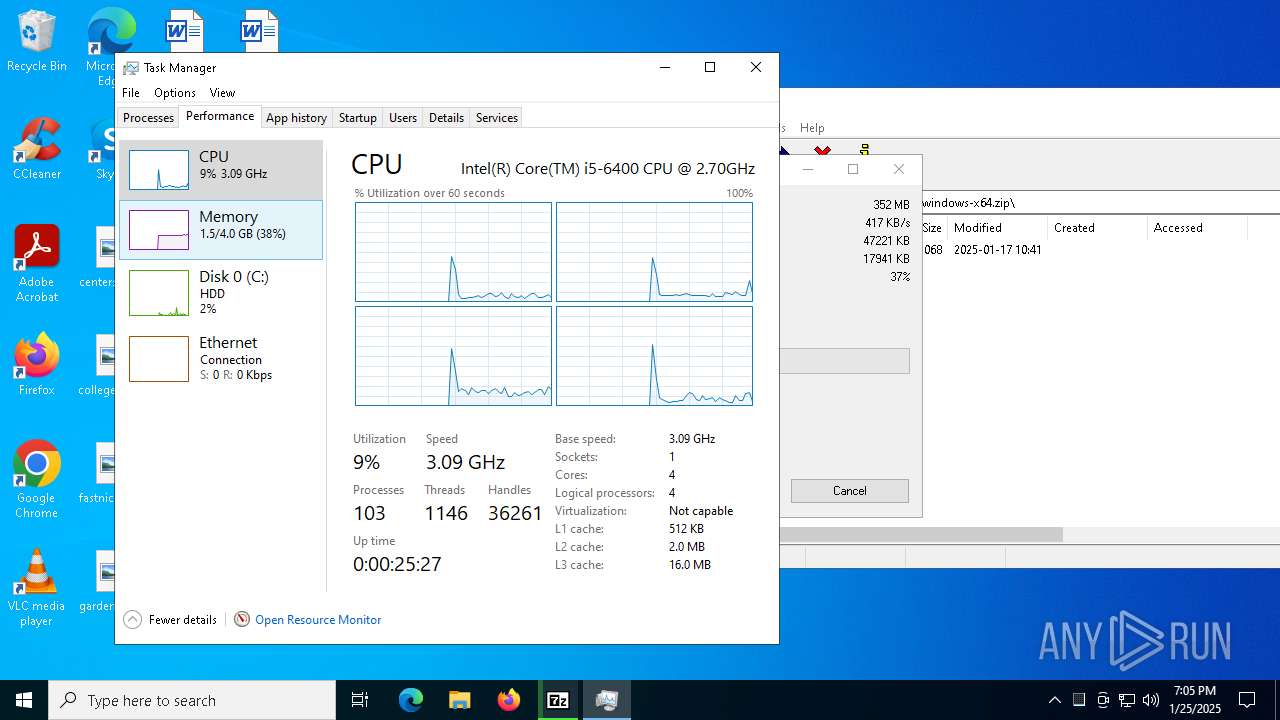1280x720 pixels.
Task: Open Task View on taskbar
Action: tap(360, 700)
